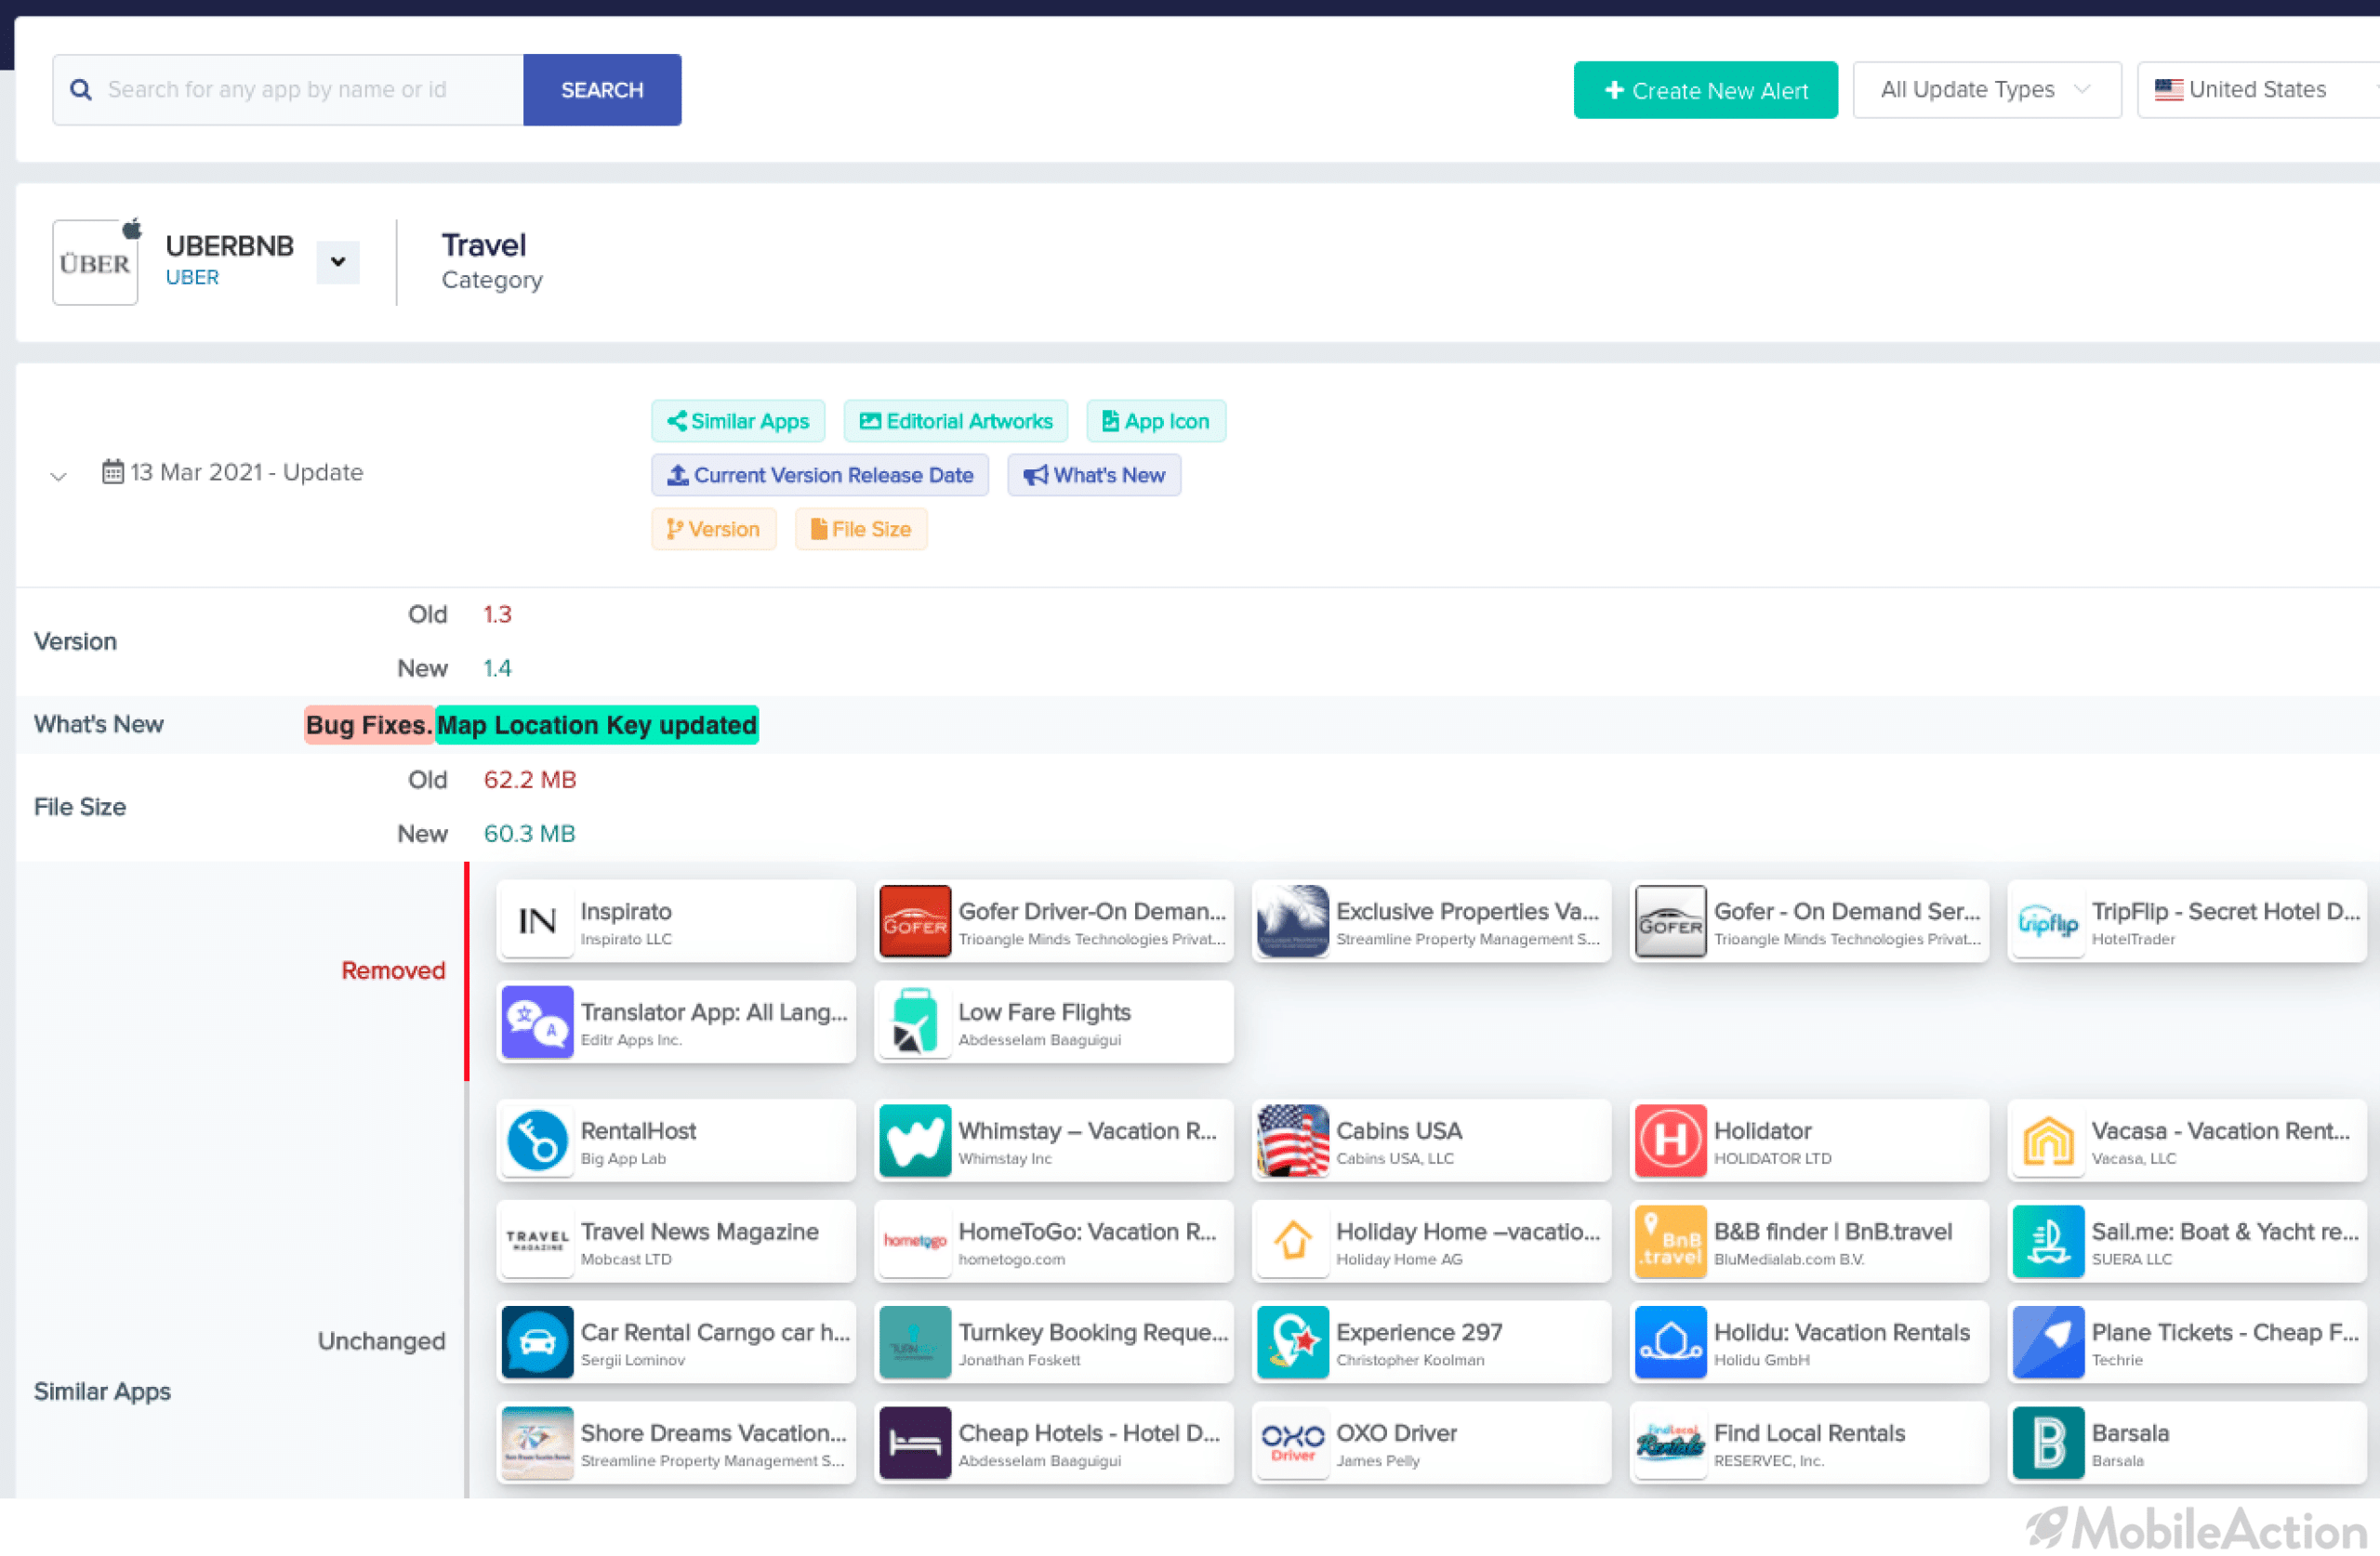Click Create New Alert button

(1706, 90)
